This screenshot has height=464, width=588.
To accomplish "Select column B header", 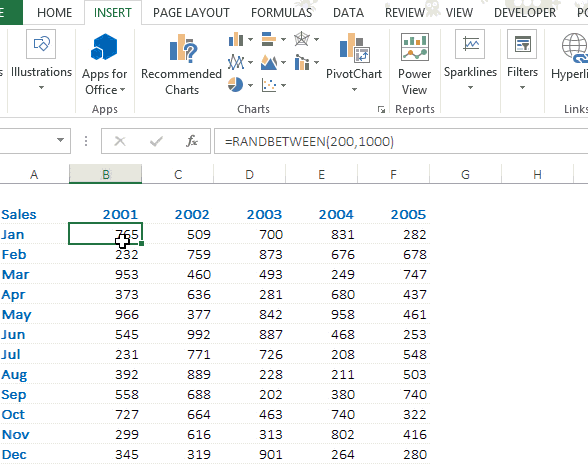I will click(106, 174).
